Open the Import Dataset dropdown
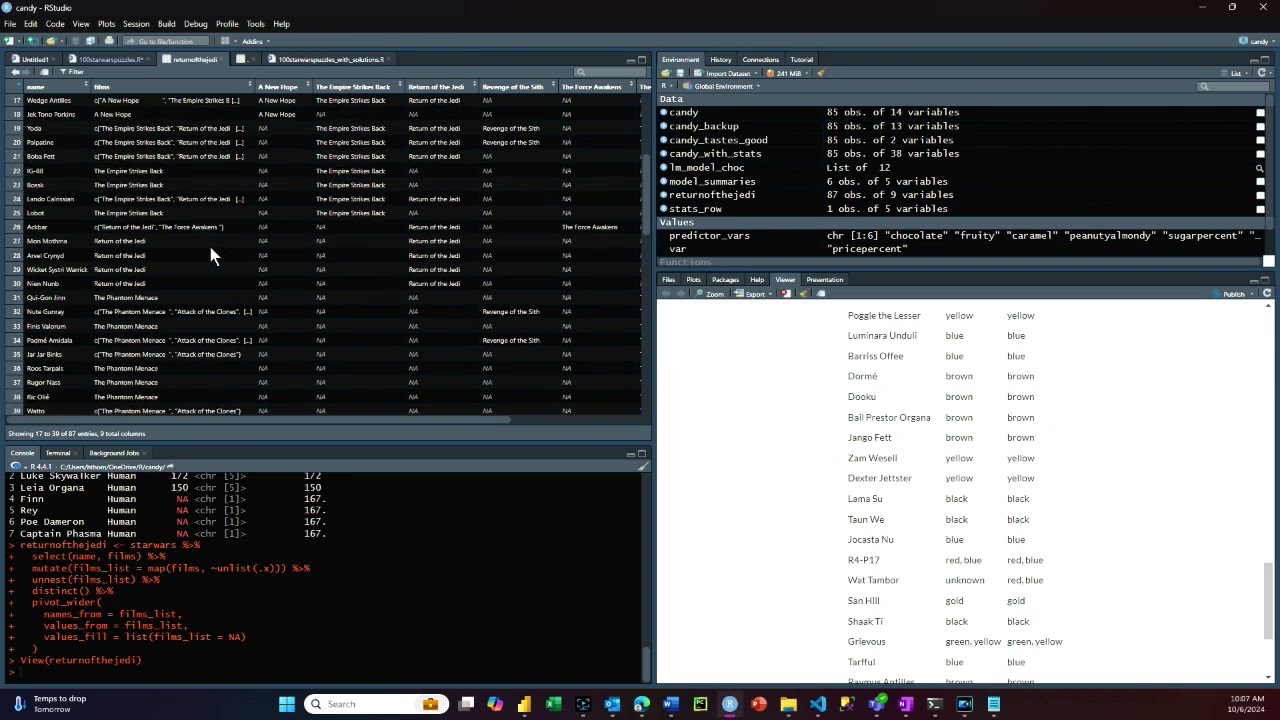The height and width of the screenshot is (720, 1280). pyautogui.click(x=725, y=73)
